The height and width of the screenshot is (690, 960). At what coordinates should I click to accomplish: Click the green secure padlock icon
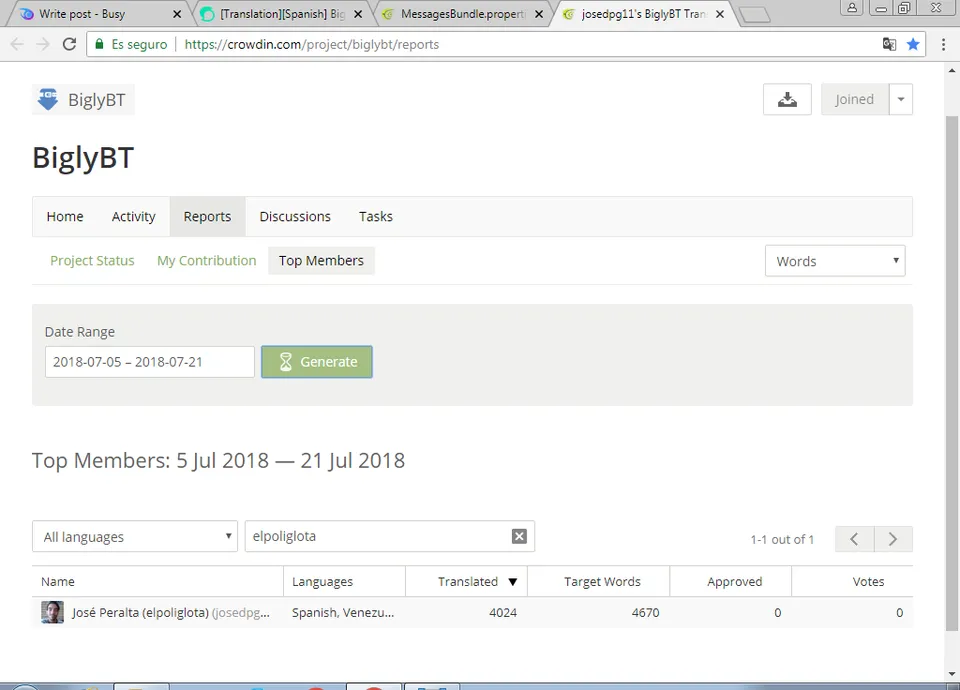pyautogui.click(x=99, y=44)
